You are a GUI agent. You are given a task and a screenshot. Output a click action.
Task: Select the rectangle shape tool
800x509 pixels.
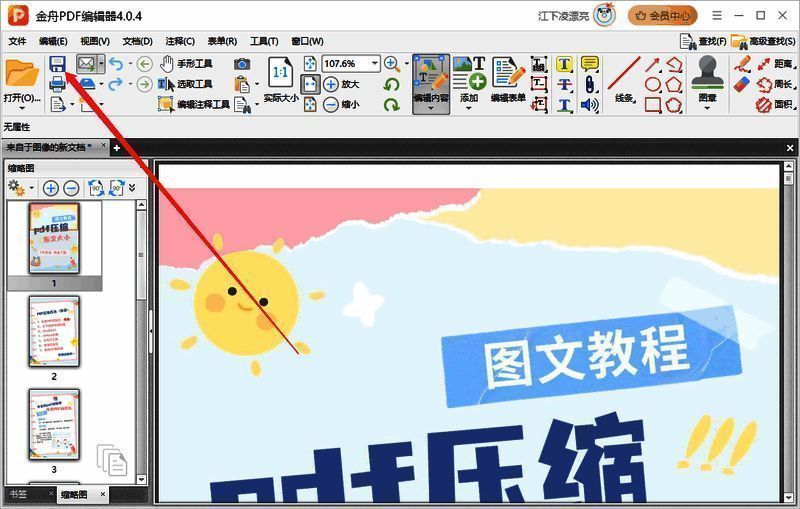tap(653, 105)
